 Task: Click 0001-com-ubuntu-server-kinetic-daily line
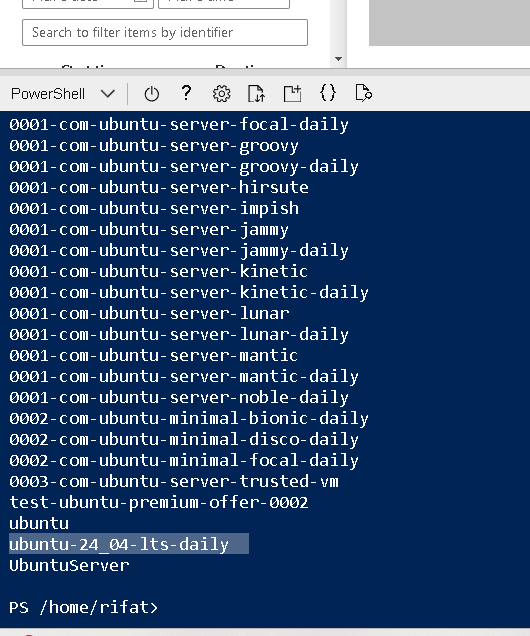(x=189, y=292)
